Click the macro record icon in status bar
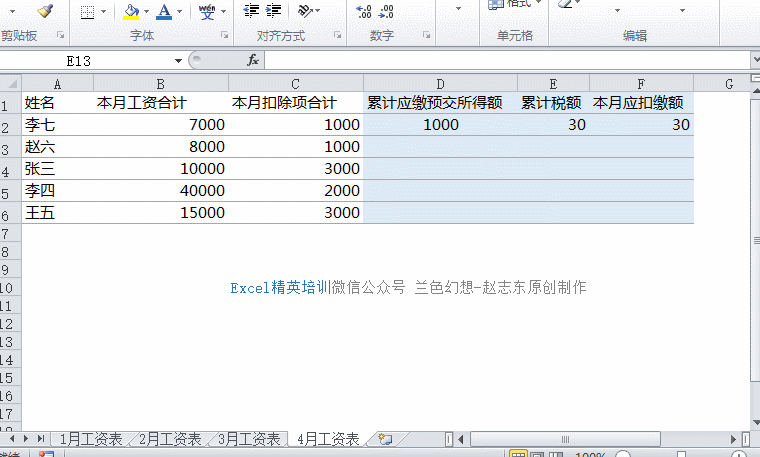Image resolution: width=760 pixels, height=457 pixels. tap(46, 454)
